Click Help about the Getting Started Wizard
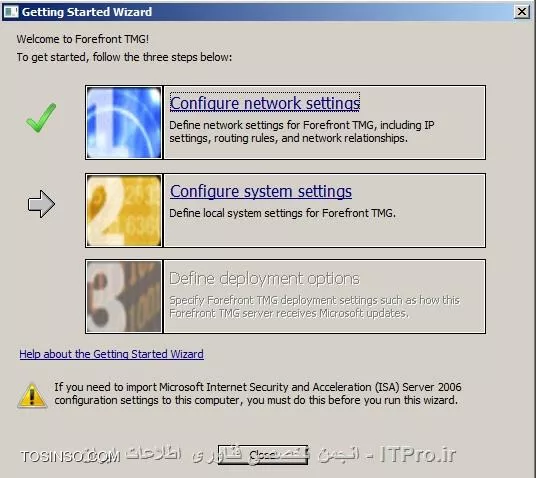The height and width of the screenshot is (478, 536). [x=111, y=354]
